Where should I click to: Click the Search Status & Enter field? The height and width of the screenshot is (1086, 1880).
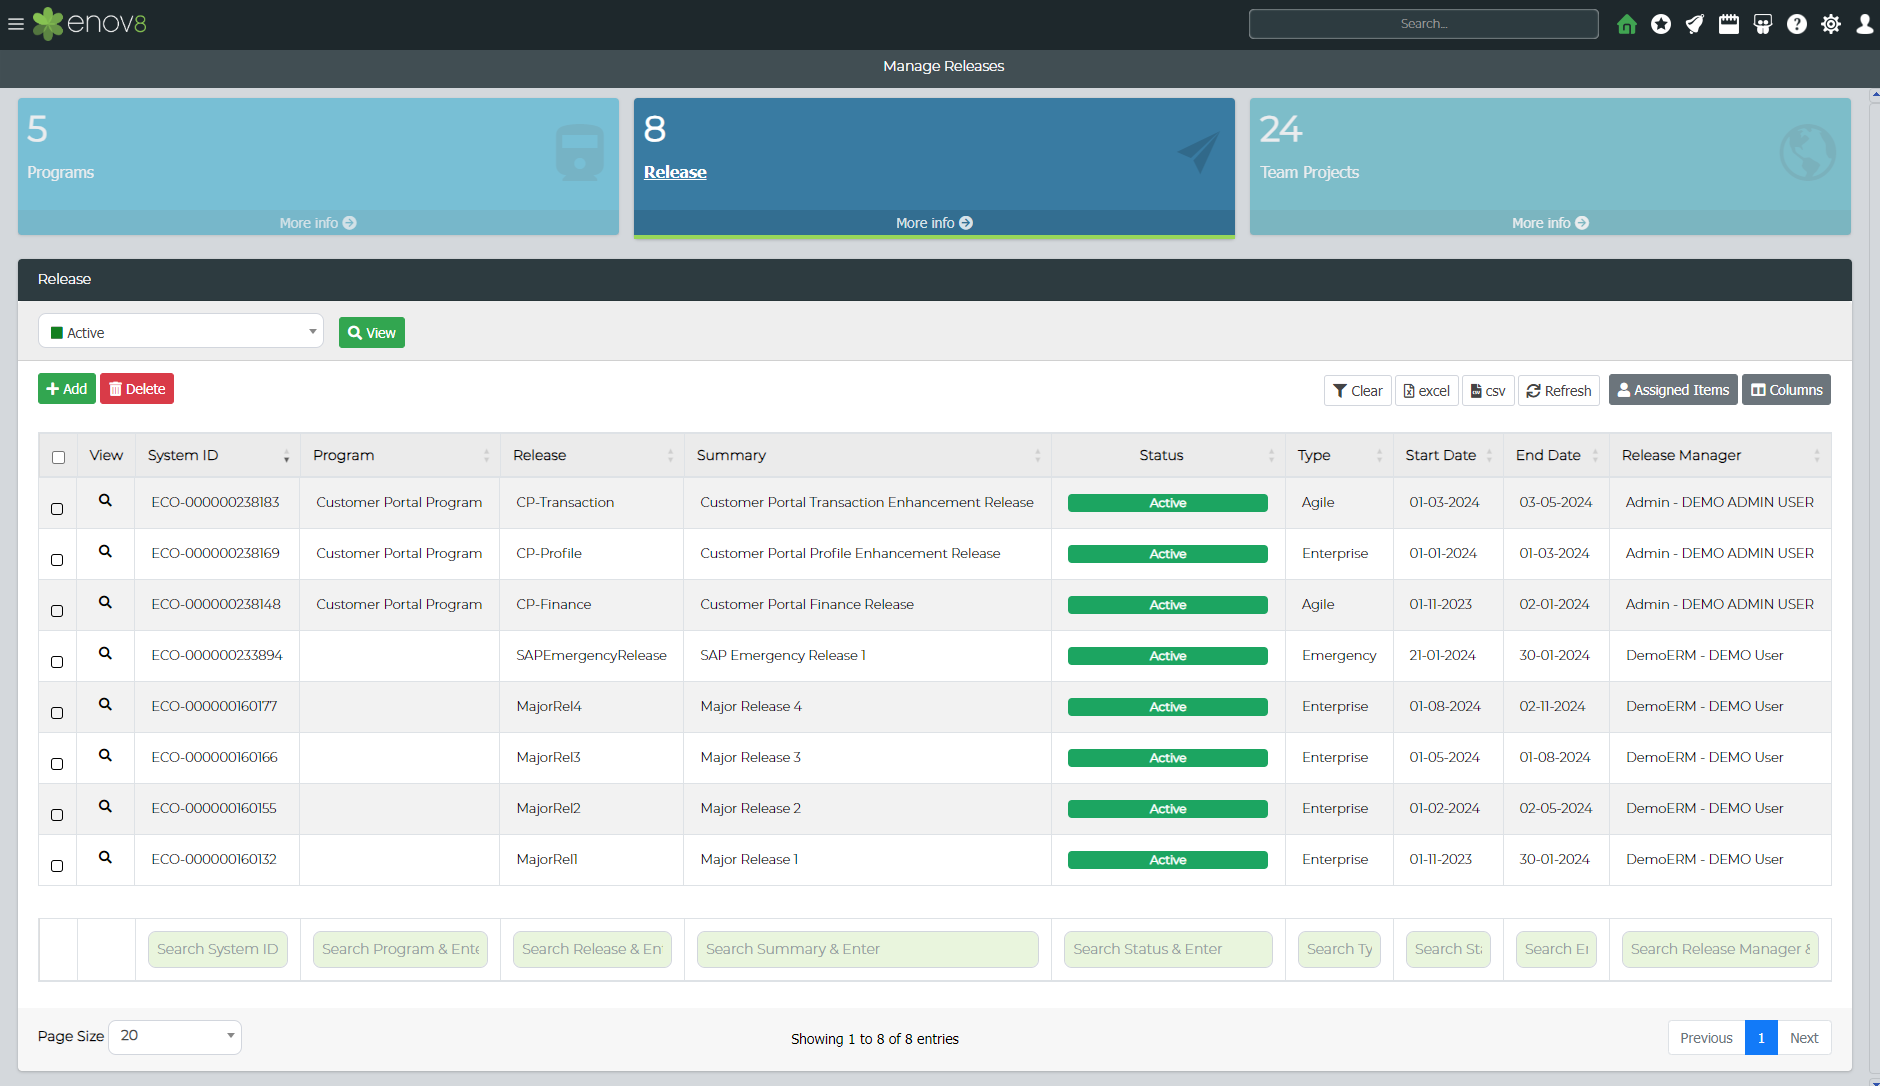(1168, 949)
